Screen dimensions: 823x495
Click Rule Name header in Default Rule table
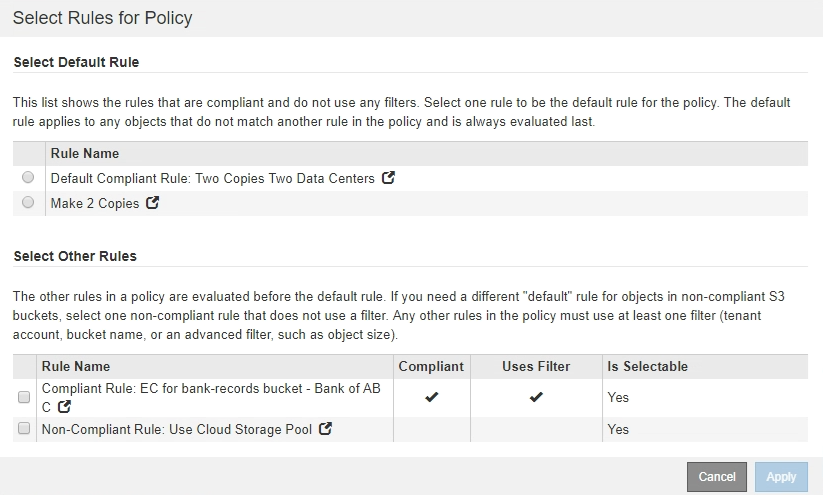tap(85, 154)
